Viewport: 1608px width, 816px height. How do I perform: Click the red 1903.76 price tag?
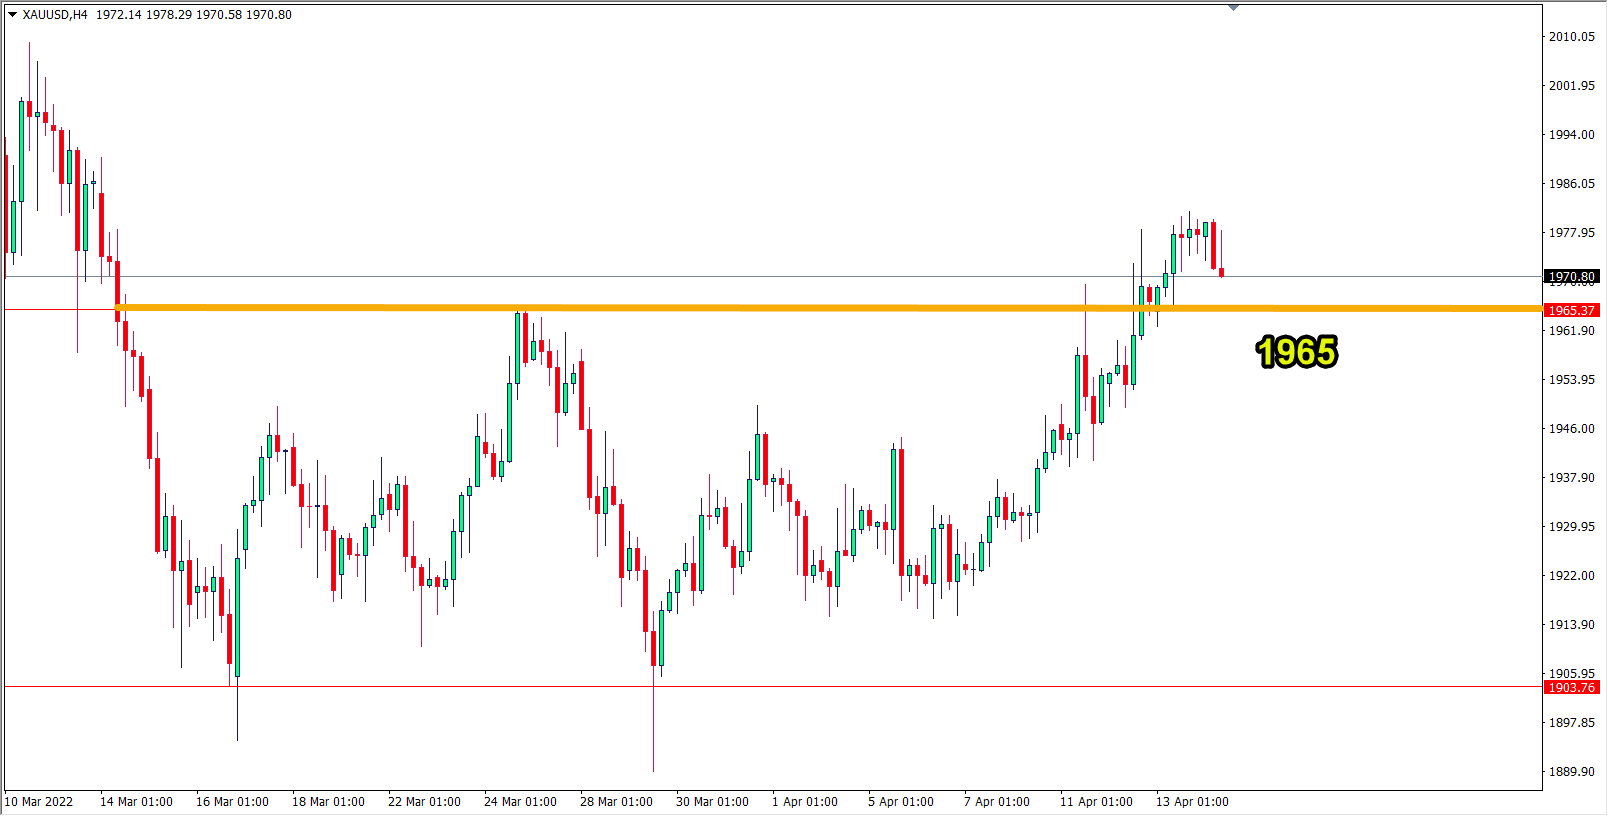(1572, 687)
